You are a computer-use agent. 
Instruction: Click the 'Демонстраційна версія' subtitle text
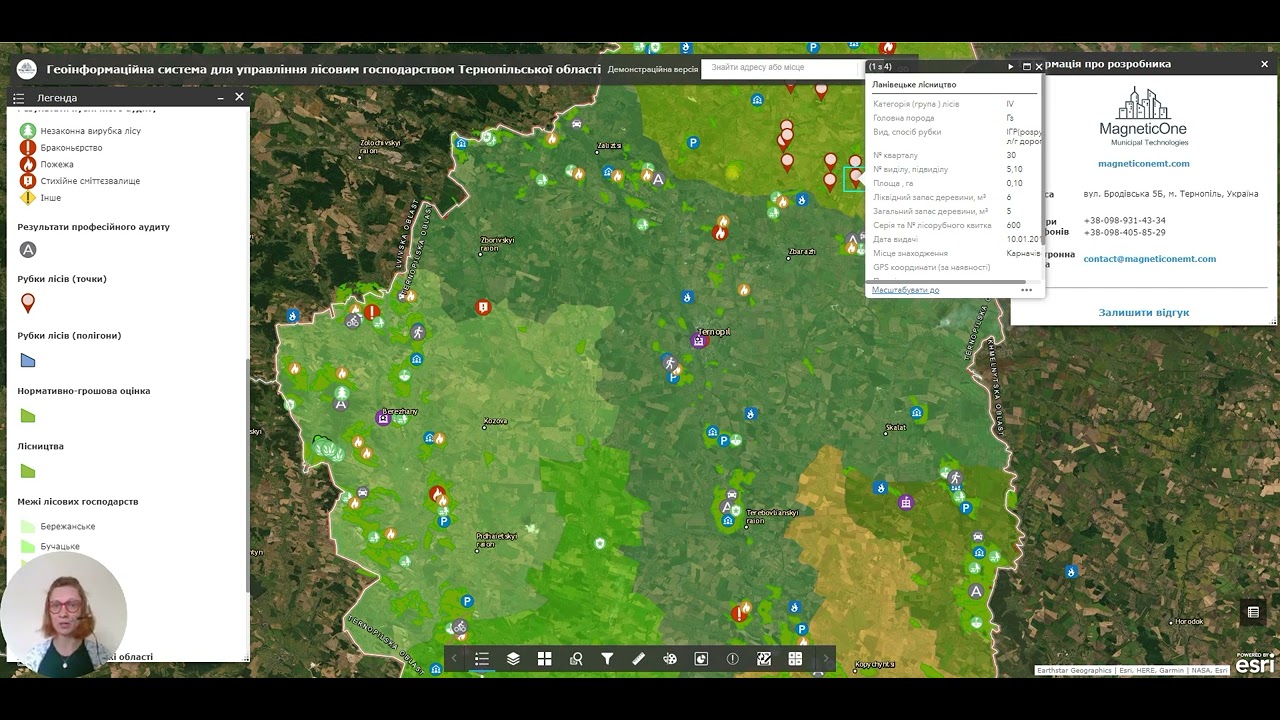click(653, 70)
